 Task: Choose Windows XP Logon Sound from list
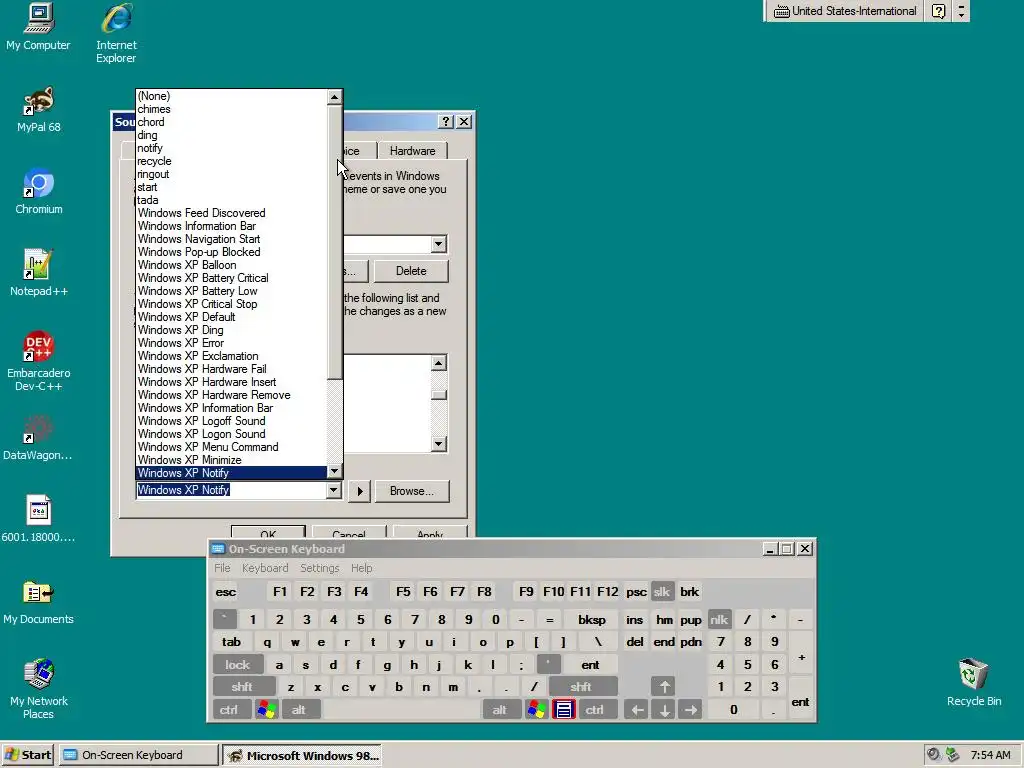click(202, 434)
